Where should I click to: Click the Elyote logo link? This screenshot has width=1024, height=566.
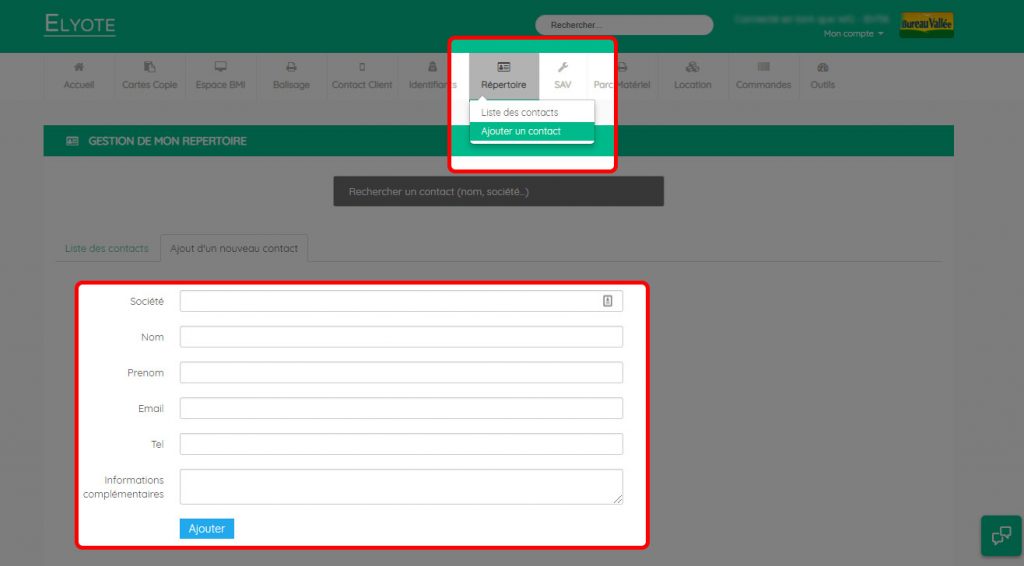pos(80,24)
